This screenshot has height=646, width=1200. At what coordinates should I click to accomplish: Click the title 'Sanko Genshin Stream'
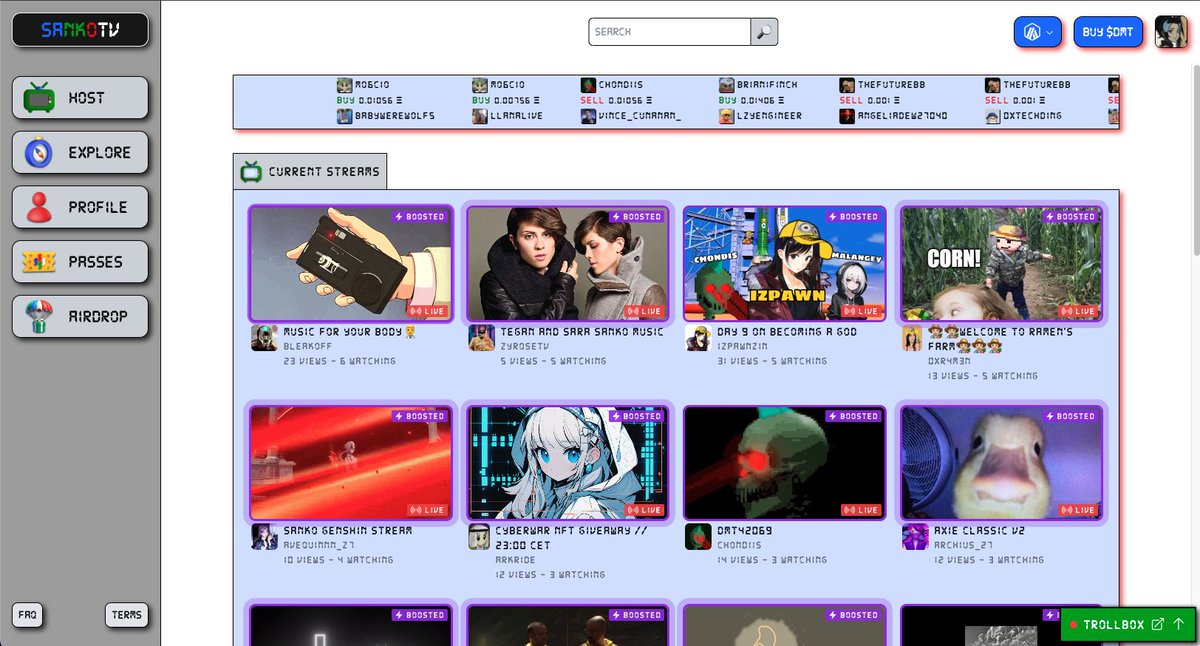347,531
